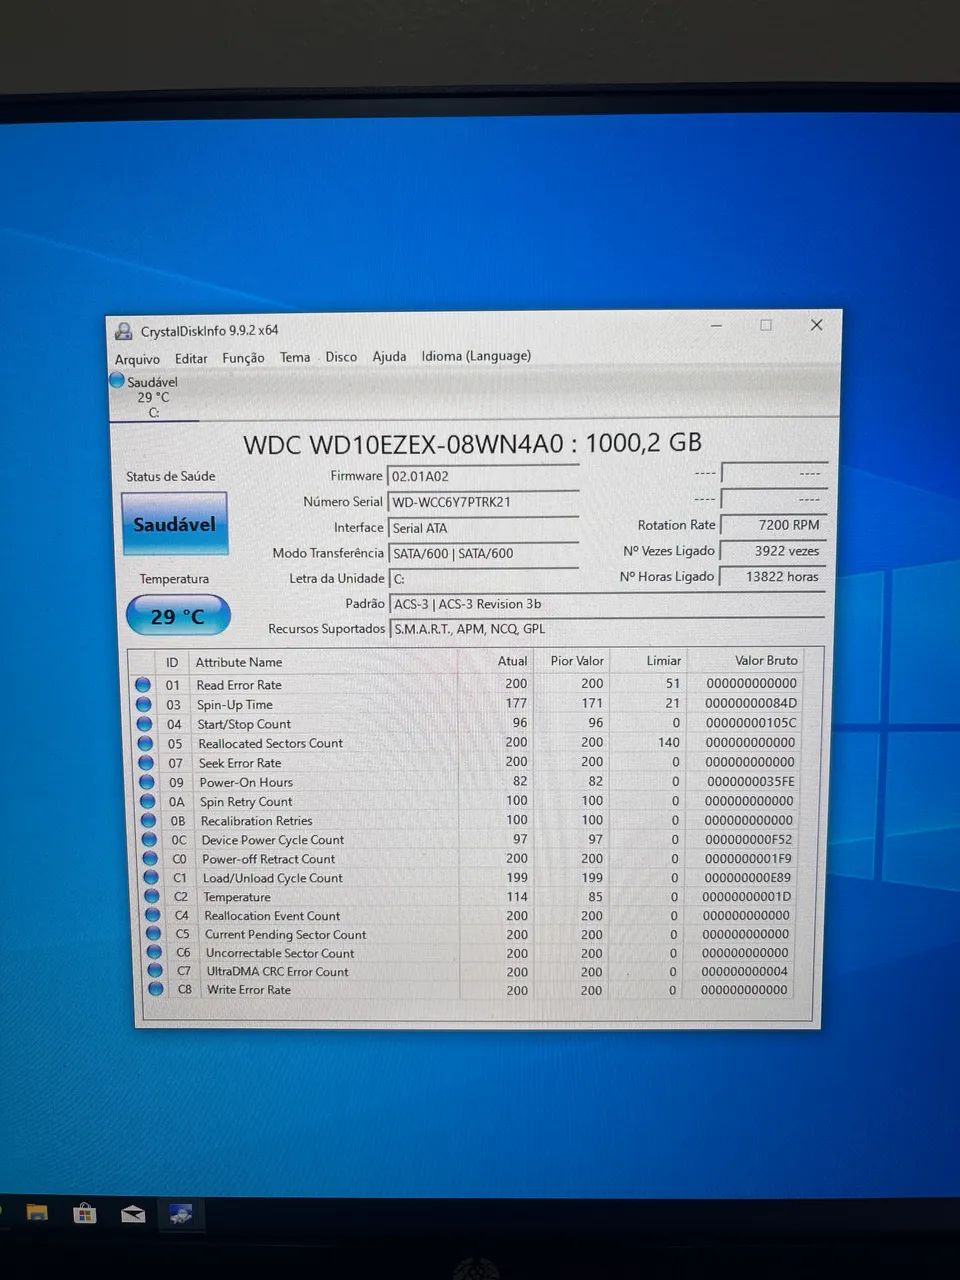
Task: Click the status icon of the Temperature attribute
Action: 152,897
